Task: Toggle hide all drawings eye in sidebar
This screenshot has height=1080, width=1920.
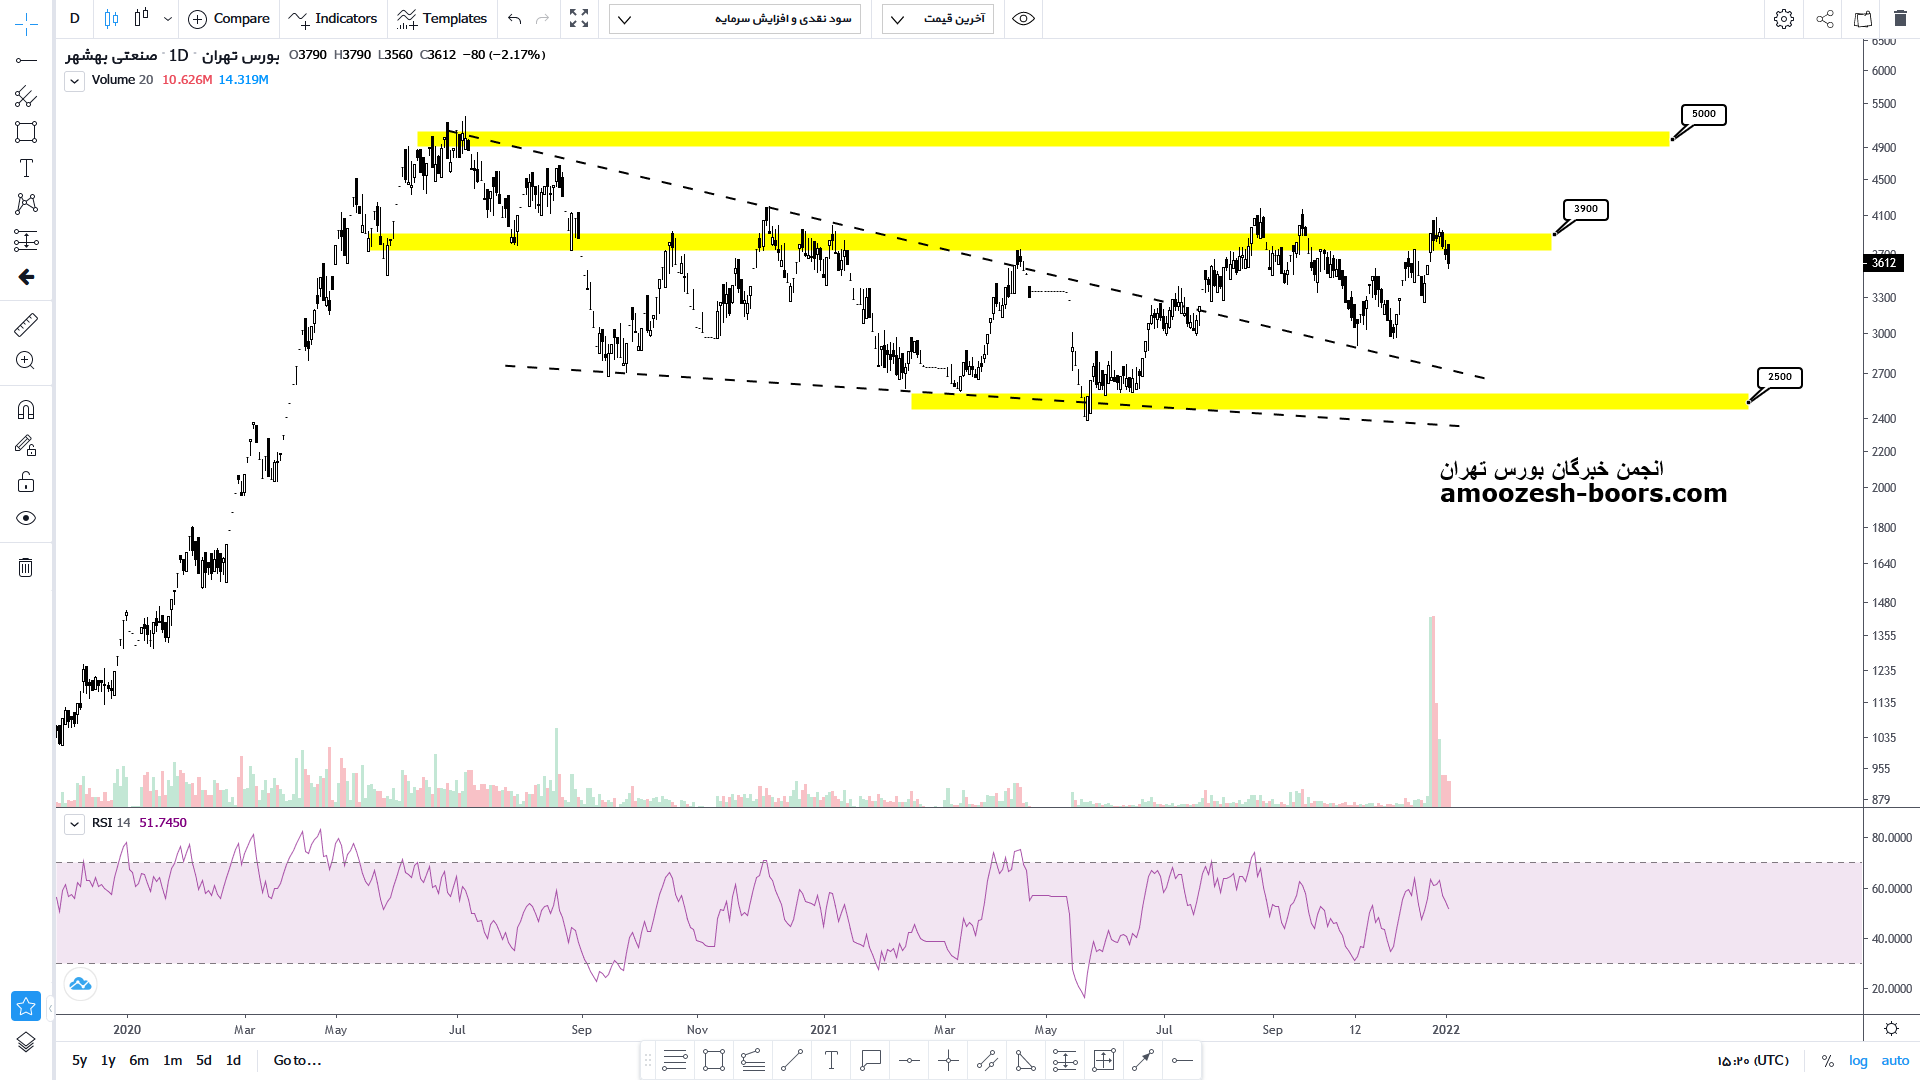Action: click(26, 518)
